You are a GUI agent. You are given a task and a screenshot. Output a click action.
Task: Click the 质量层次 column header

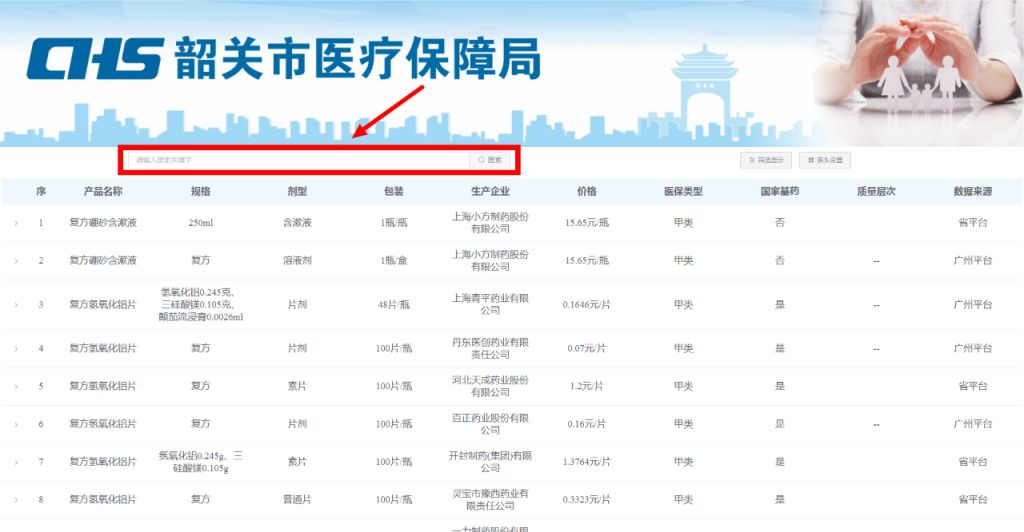[876, 191]
